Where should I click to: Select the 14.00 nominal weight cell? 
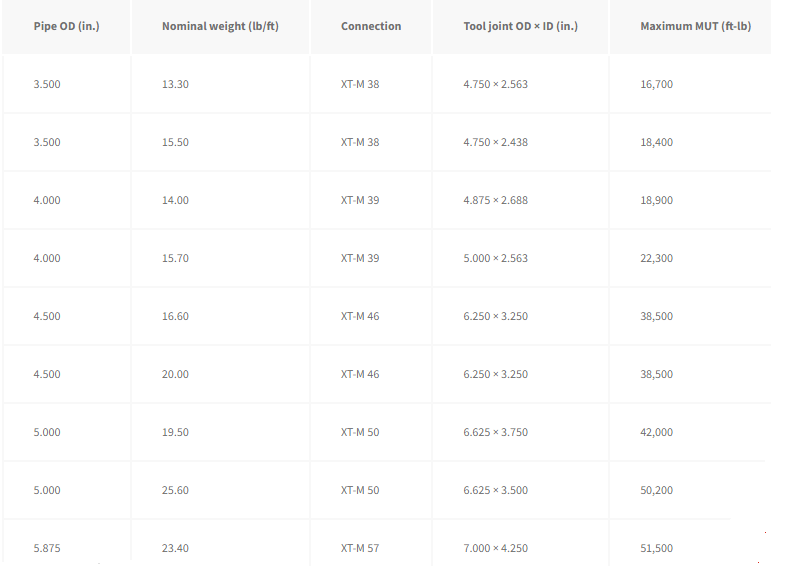coord(175,200)
